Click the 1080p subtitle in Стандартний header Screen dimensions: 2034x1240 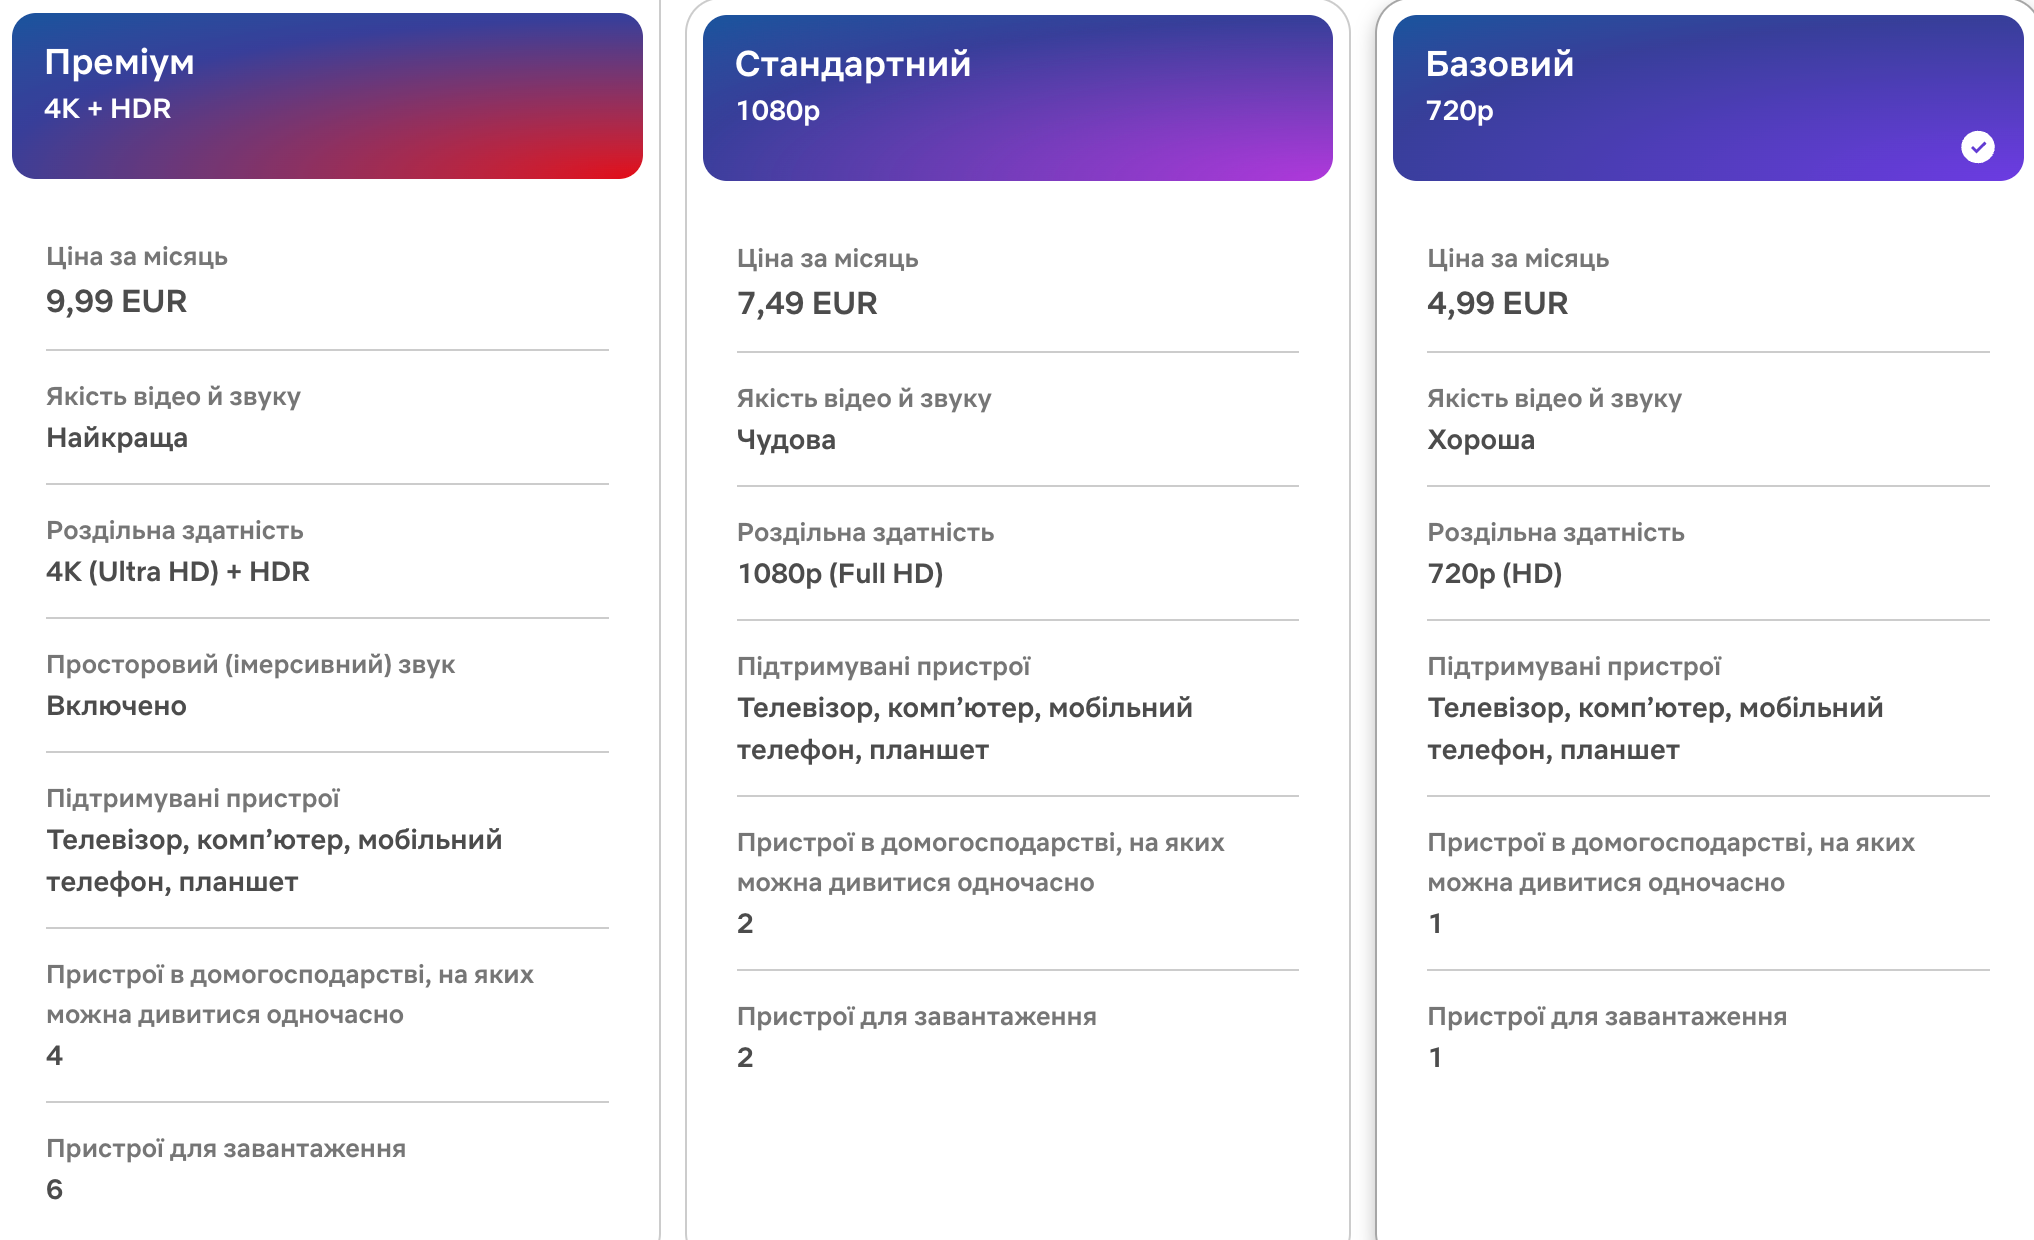pyautogui.click(x=777, y=110)
